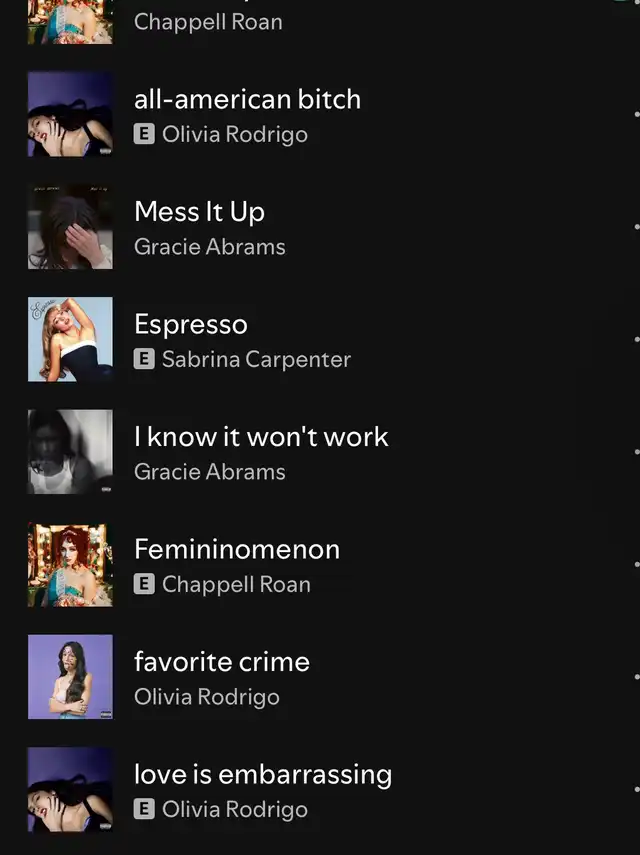Play the track Mess It Up
The image size is (640, 855).
tap(199, 212)
